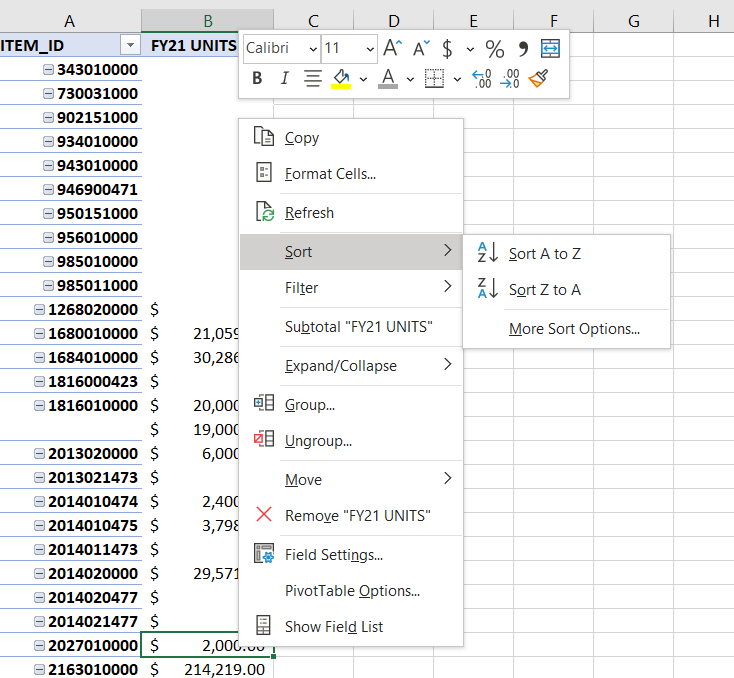734x678 pixels.
Task: Open accounting format dropdown arrow
Action: tap(470, 49)
